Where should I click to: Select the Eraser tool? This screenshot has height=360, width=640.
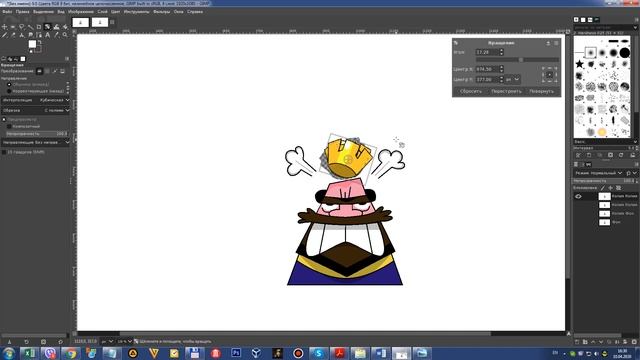(13, 36)
